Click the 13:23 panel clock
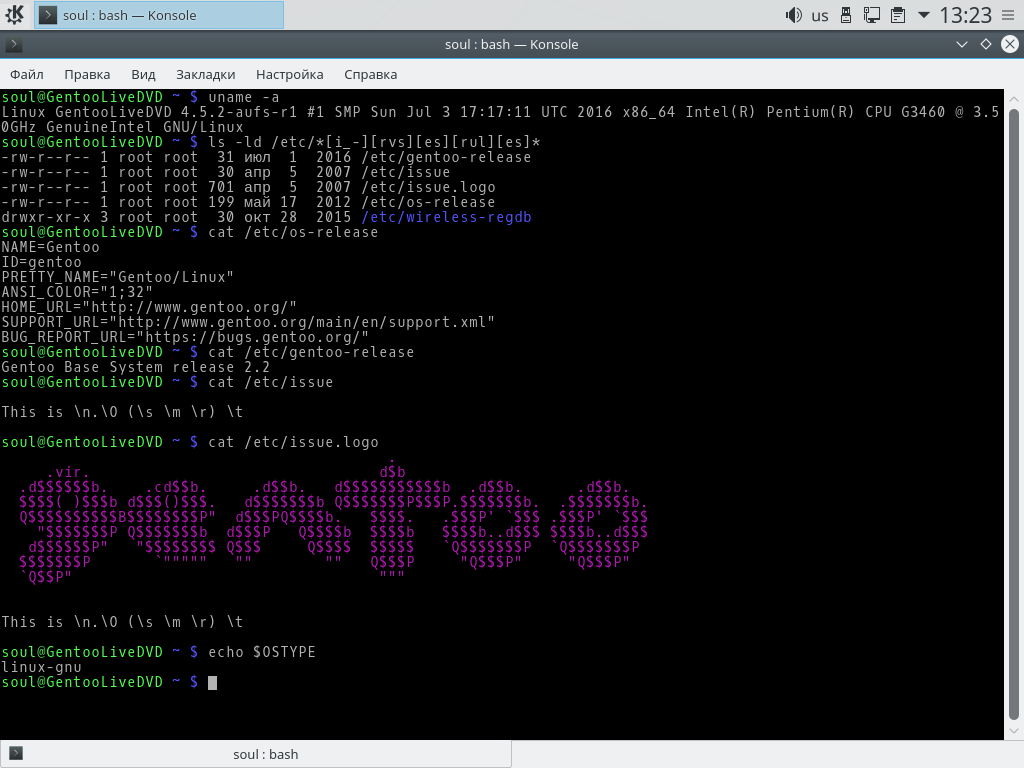1024x768 pixels. pos(965,15)
